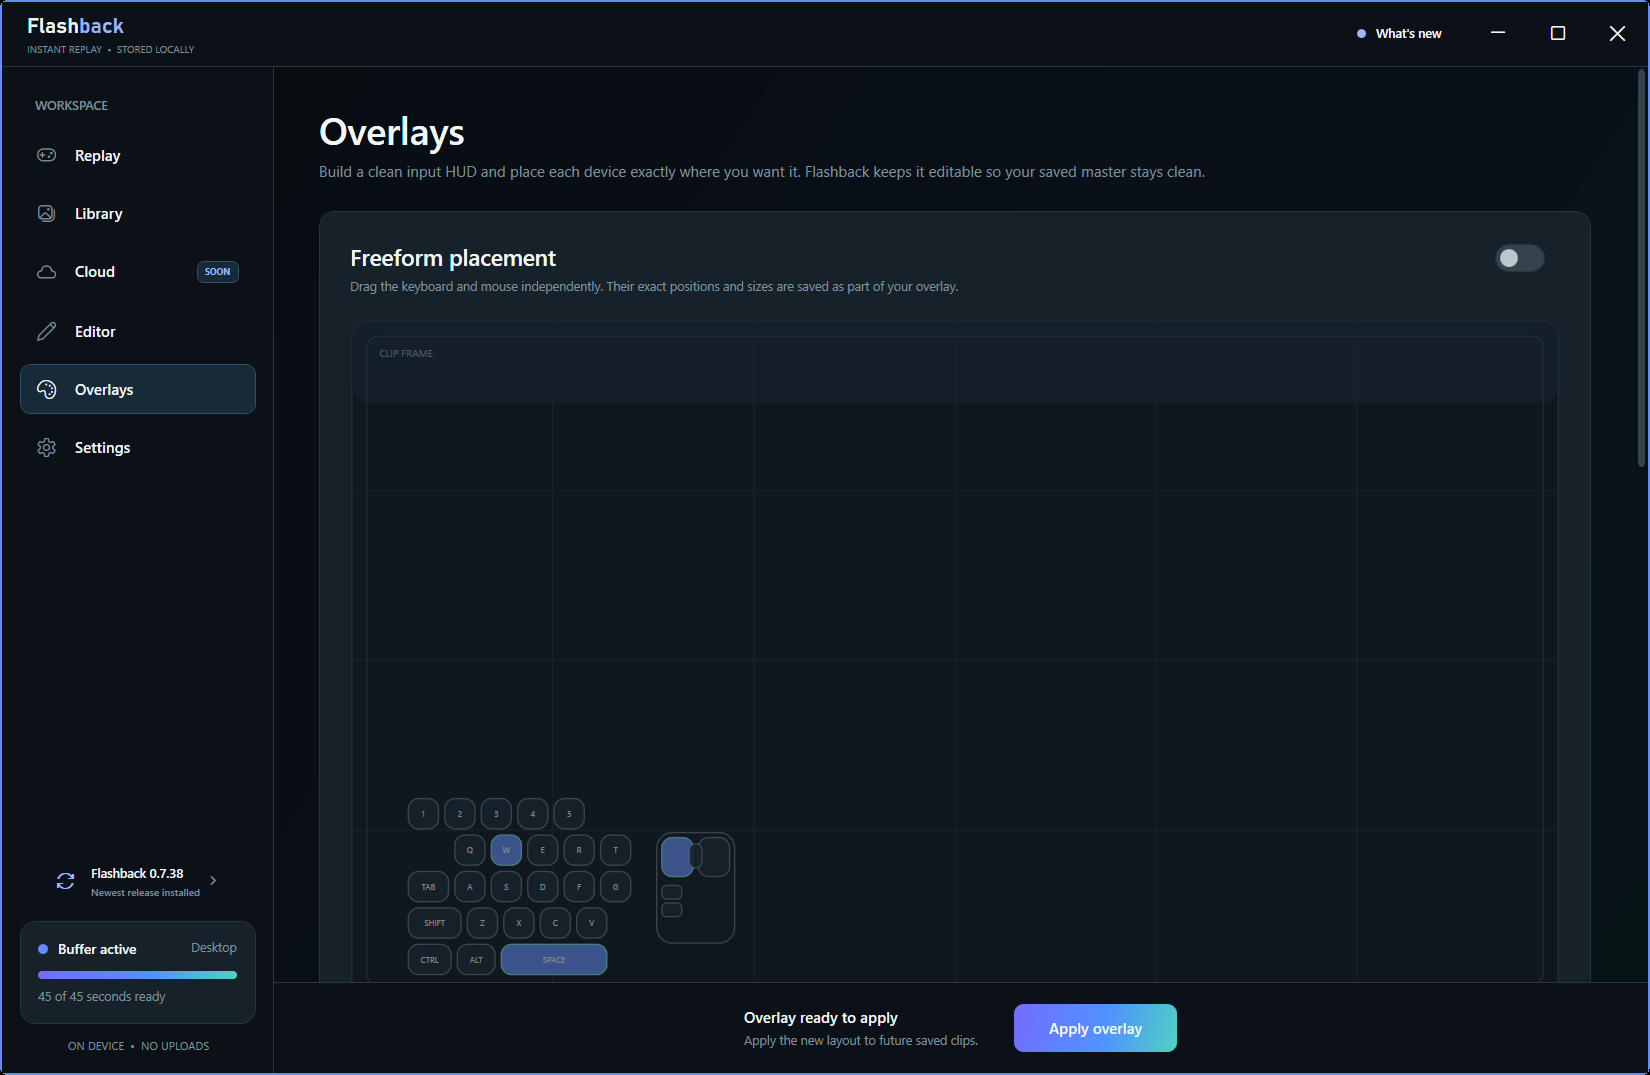Image resolution: width=1650 pixels, height=1075 pixels.
Task: Click the Overlays palette icon
Action: coord(47,389)
